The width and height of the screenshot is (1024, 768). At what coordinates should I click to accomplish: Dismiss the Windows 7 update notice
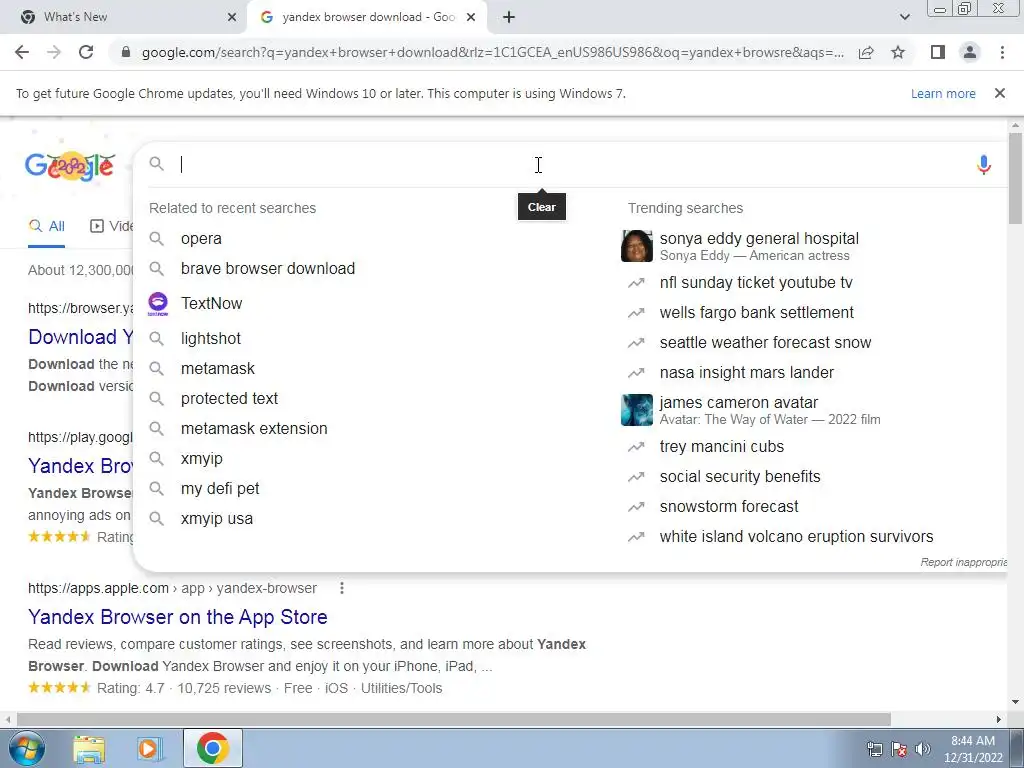[1000, 93]
